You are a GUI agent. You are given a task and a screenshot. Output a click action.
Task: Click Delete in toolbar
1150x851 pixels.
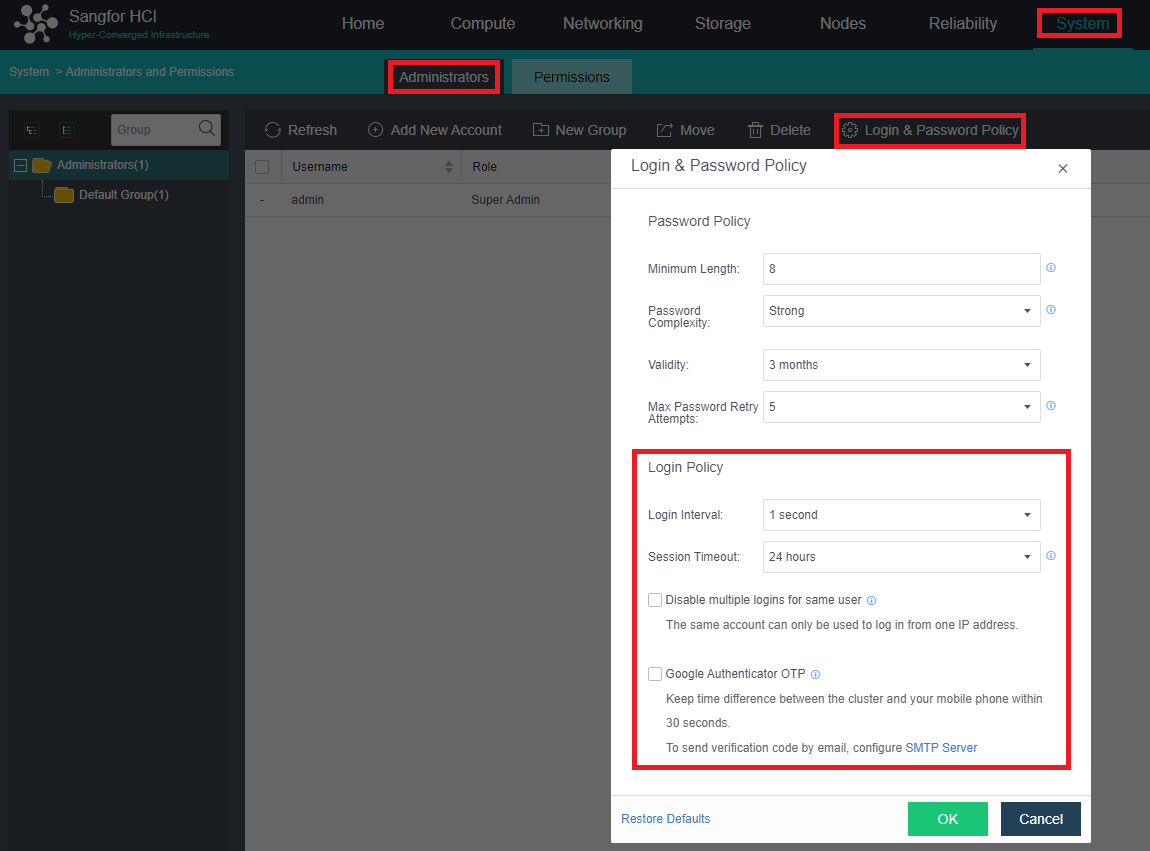(779, 130)
